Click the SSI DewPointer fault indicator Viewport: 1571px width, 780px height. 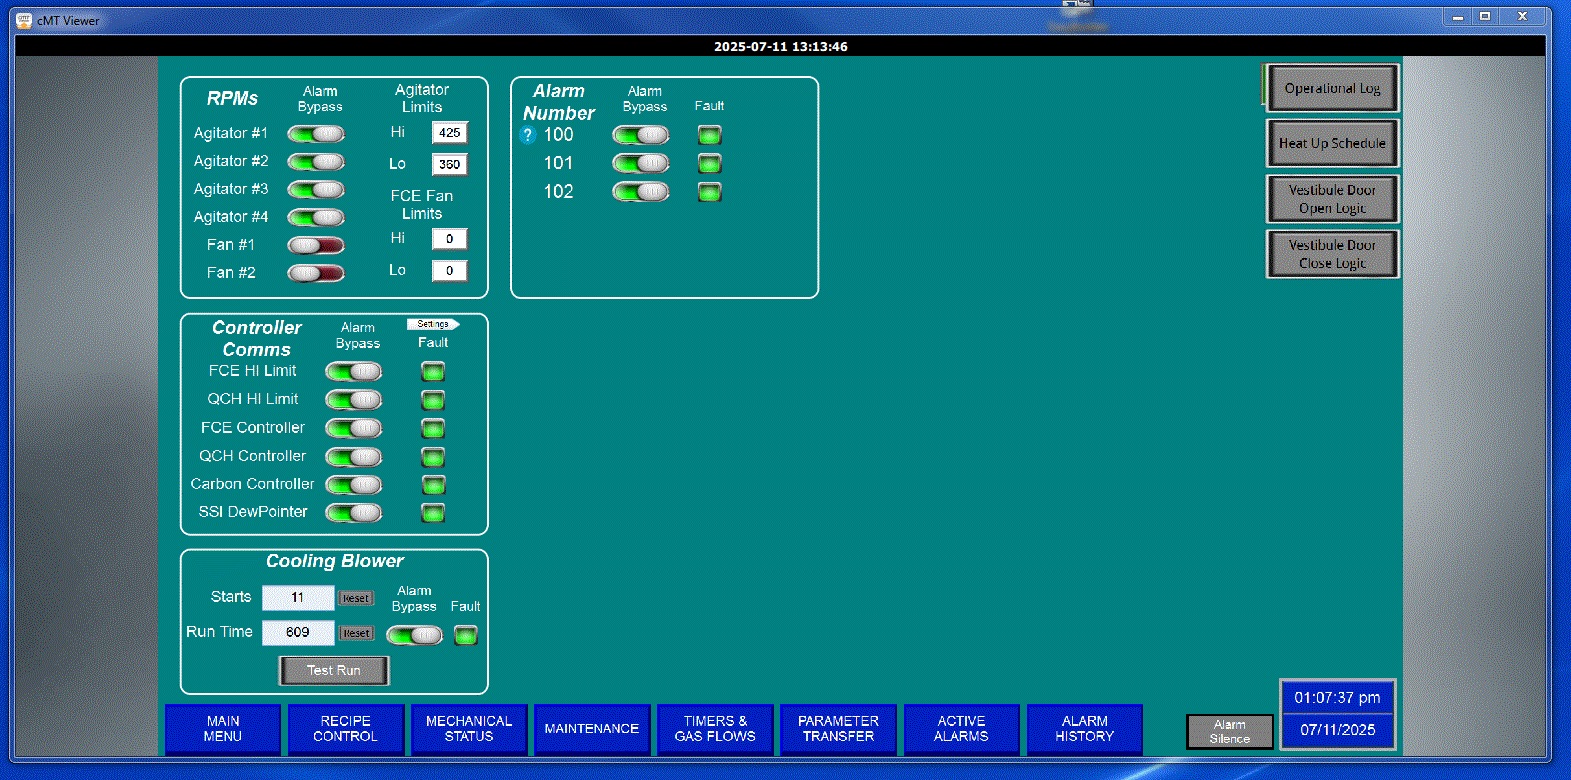pos(432,513)
